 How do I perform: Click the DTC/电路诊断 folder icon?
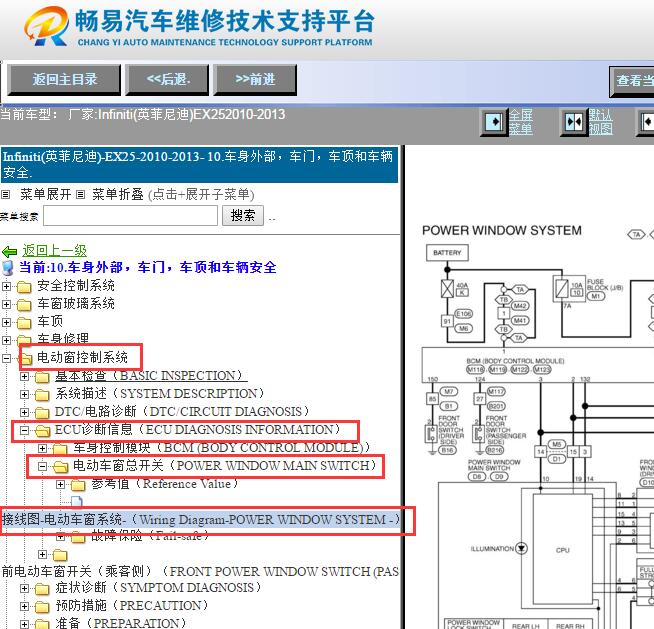(x=42, y=413)
